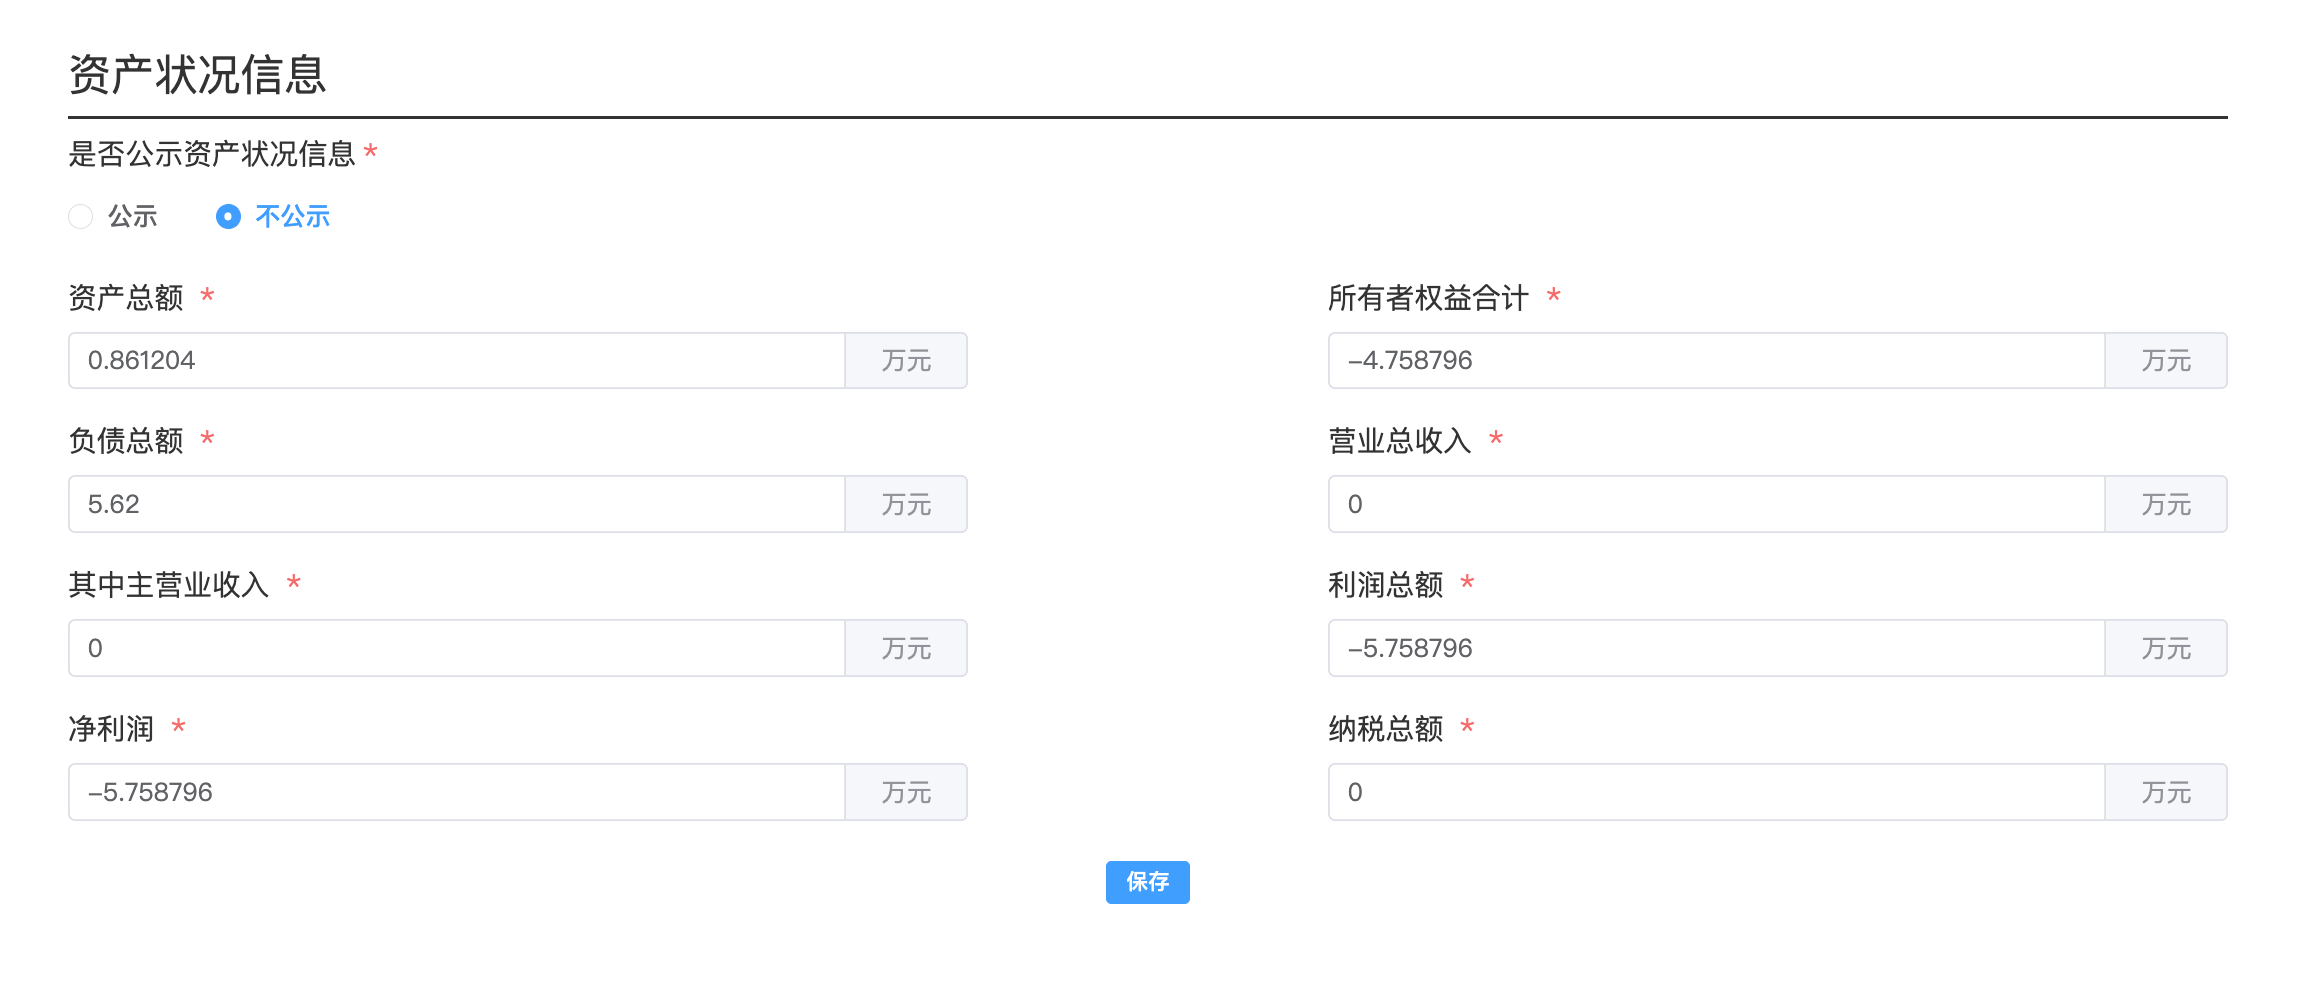This screenshot has height=994, width=2308.
Task: Click the 资产状况信息 page title
Action: click(x=196, y=69)
